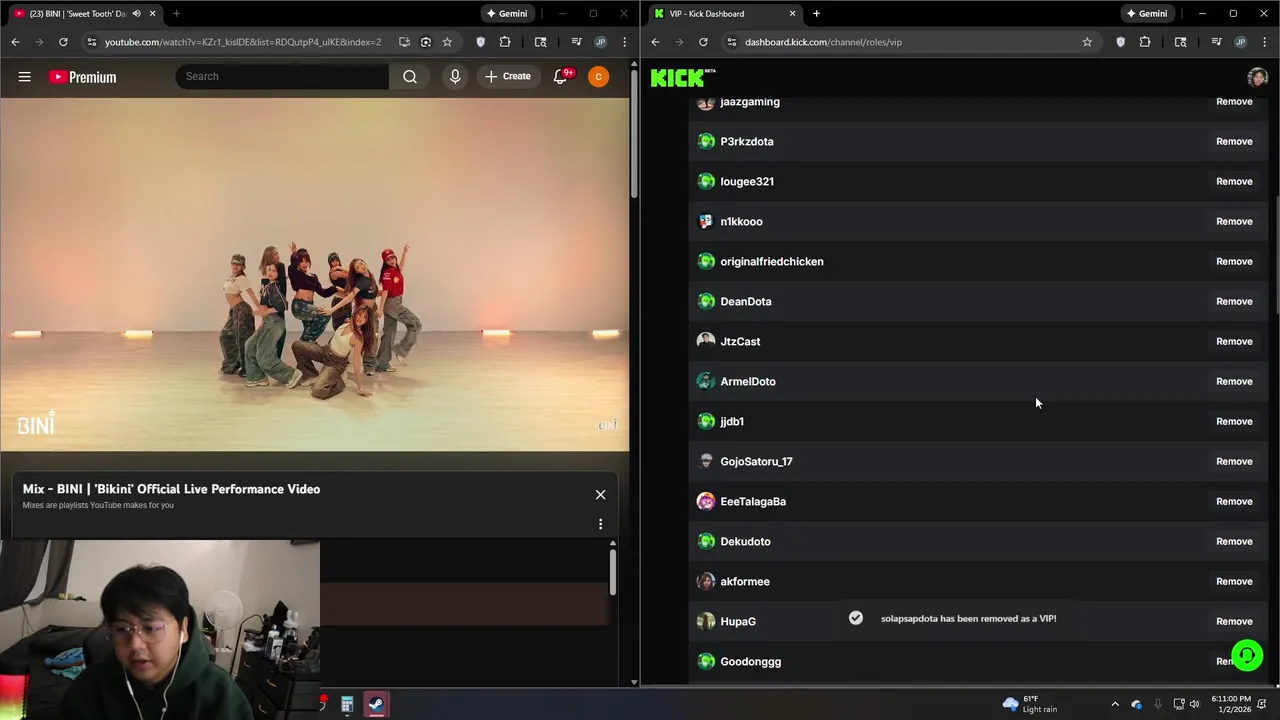Remove Dekudoto from VIP
Image resolution: width=1280 pixels, height=720 pixels.
pos(1234,541)
